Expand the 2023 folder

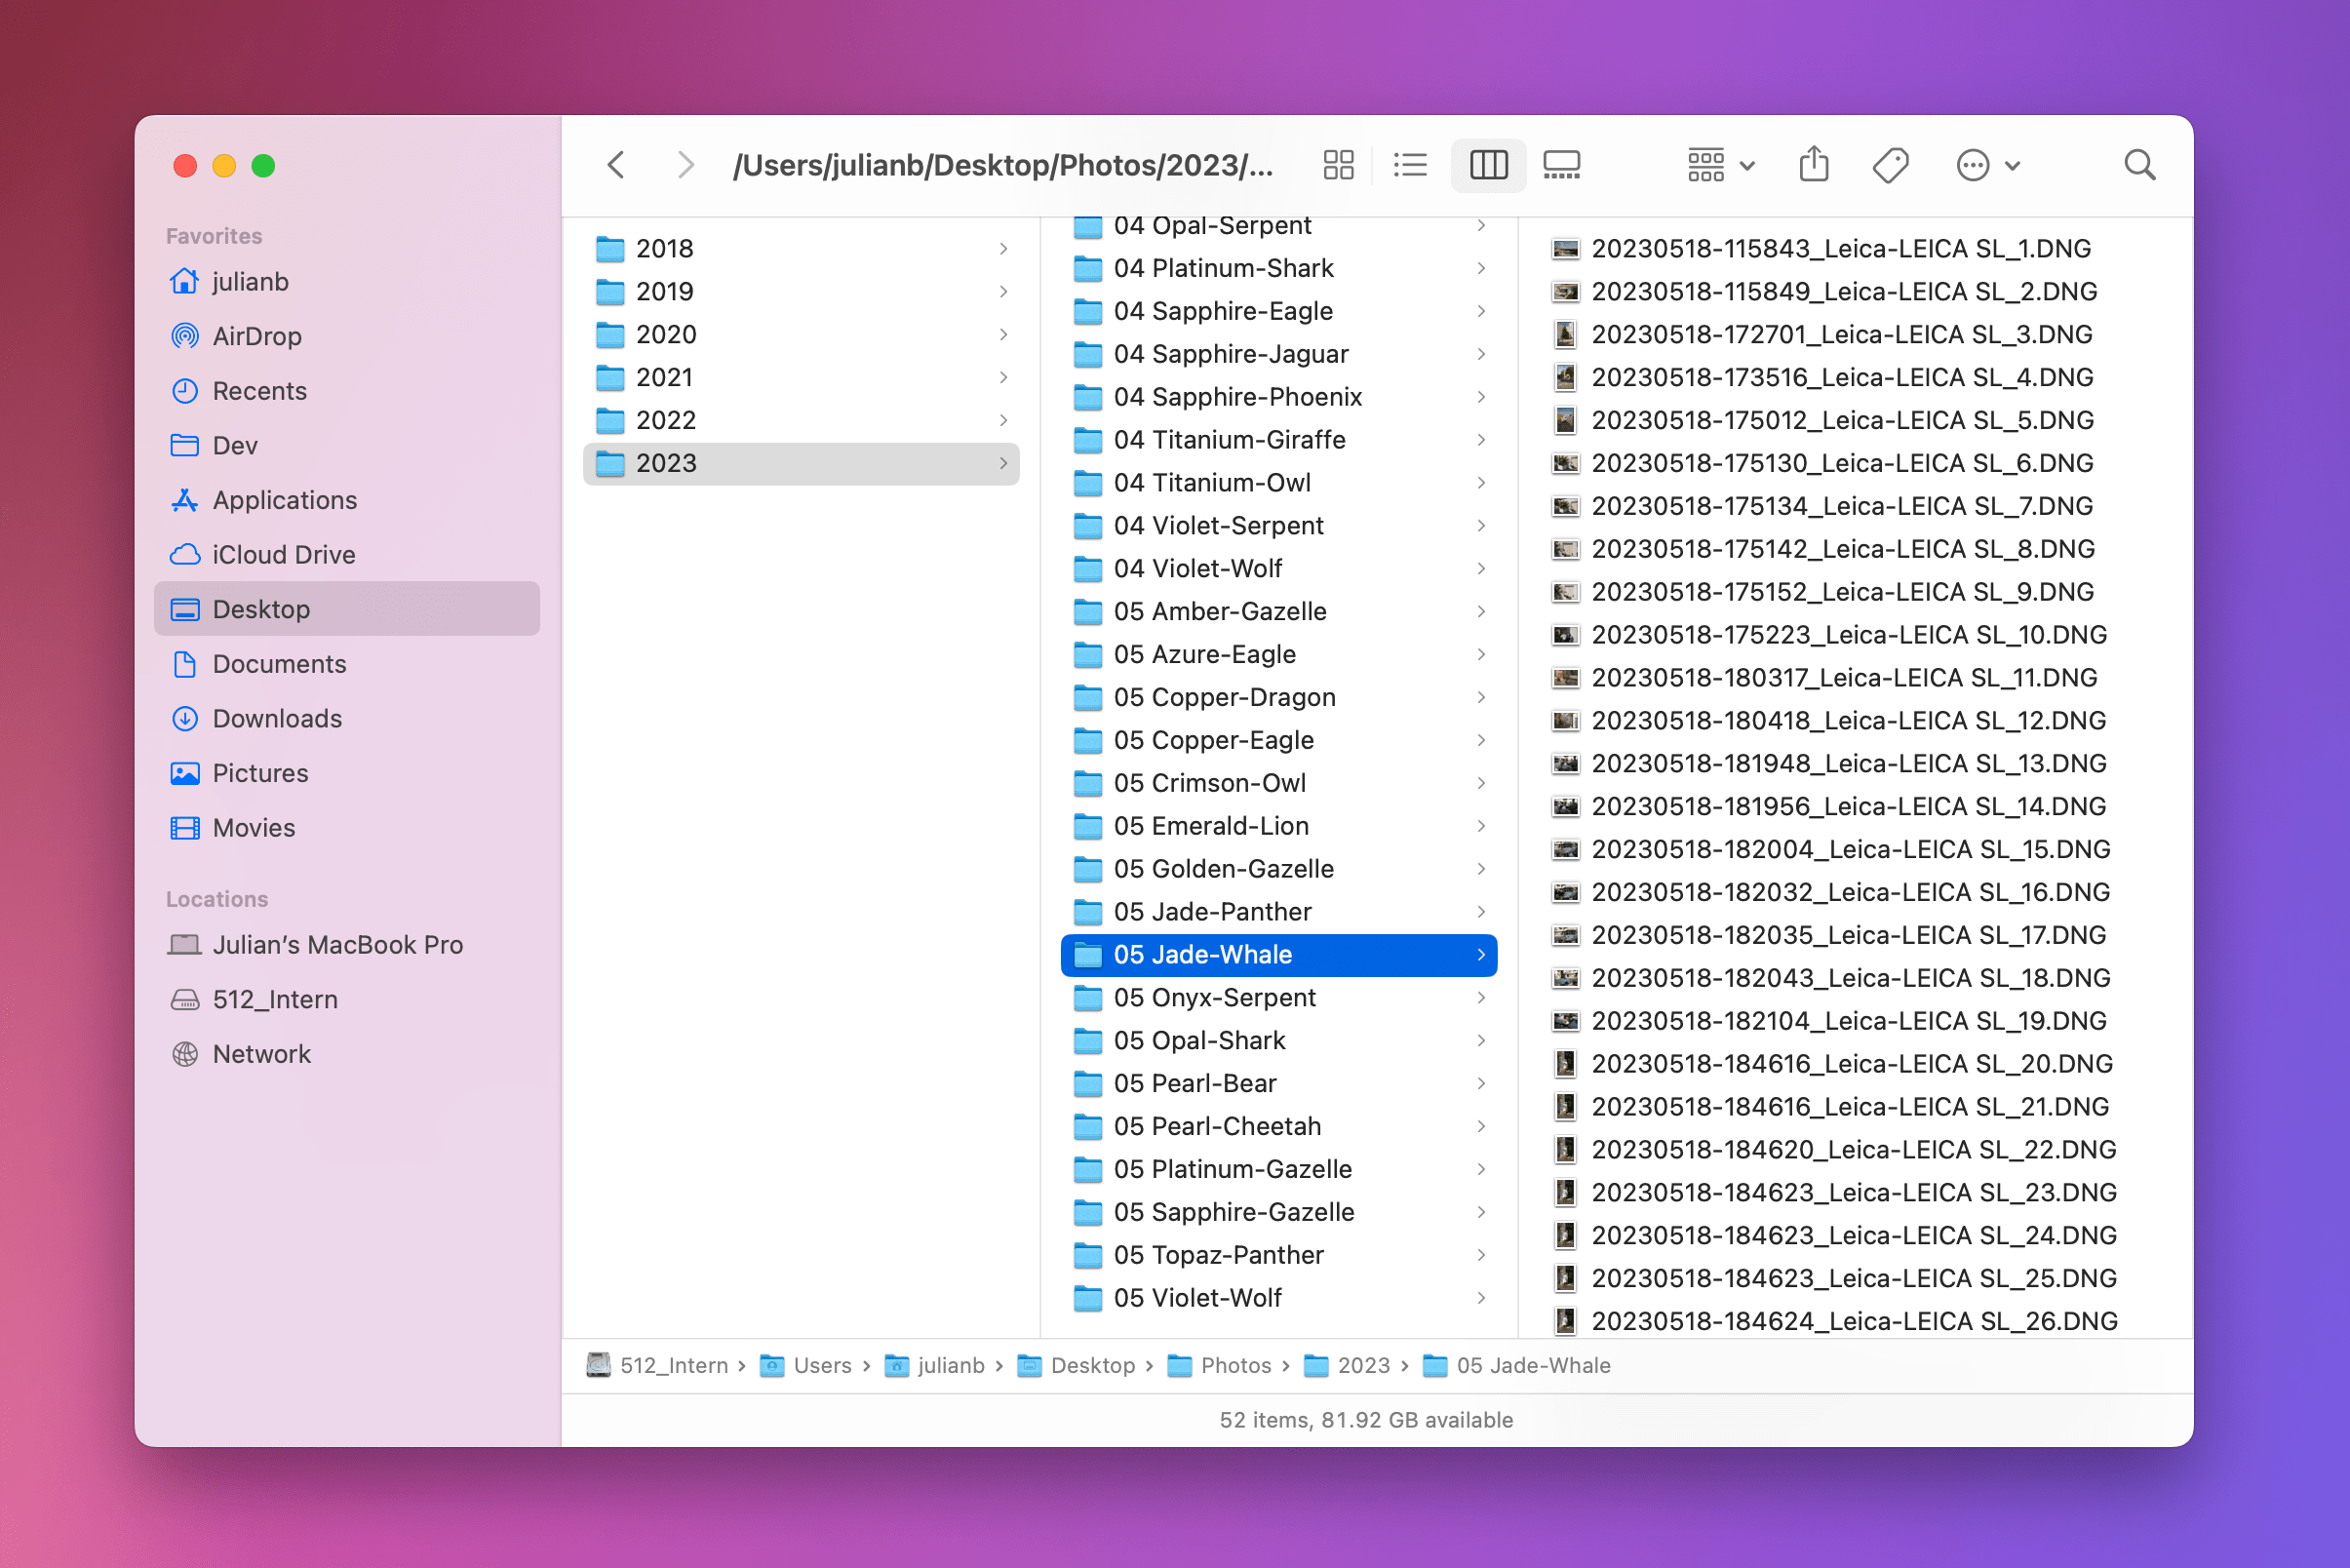[x=999, y=464]
